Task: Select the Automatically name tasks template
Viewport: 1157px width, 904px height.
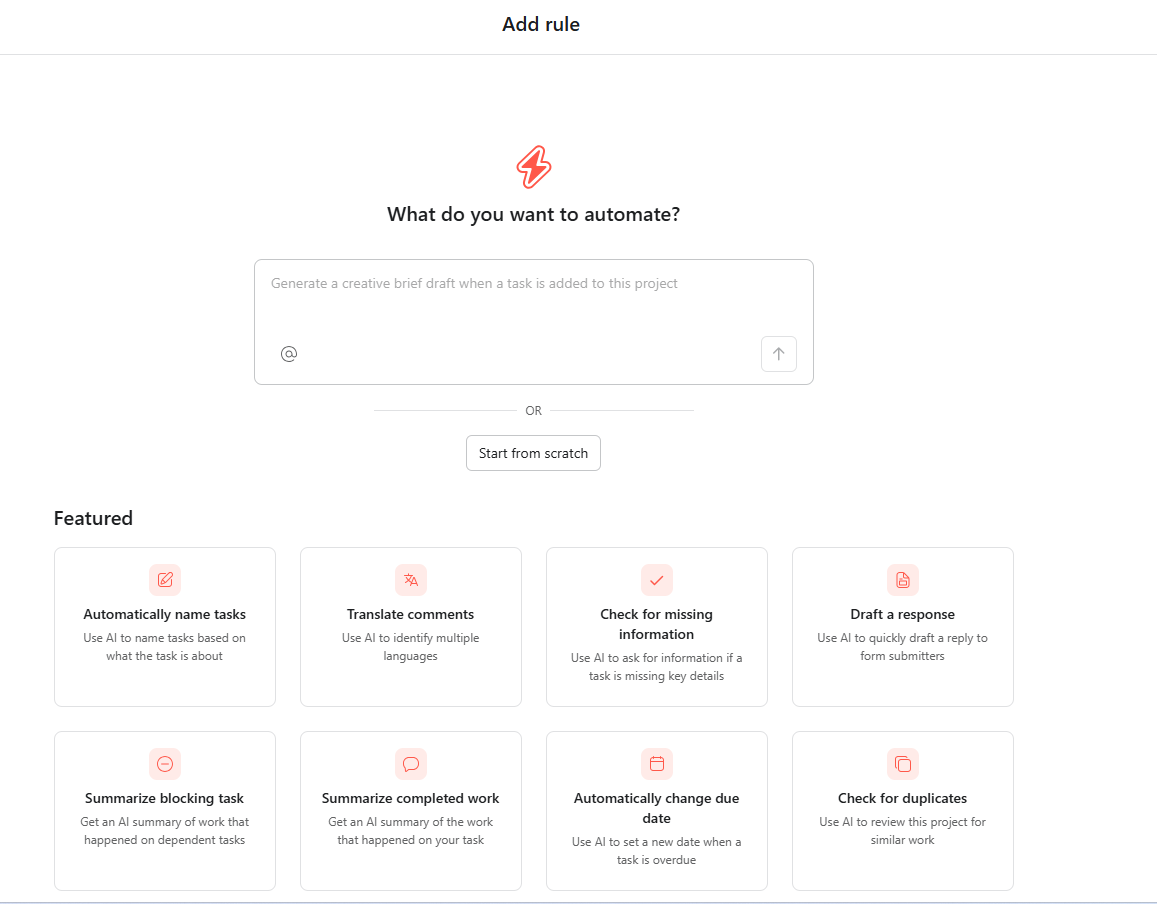Action: [164, 627]
